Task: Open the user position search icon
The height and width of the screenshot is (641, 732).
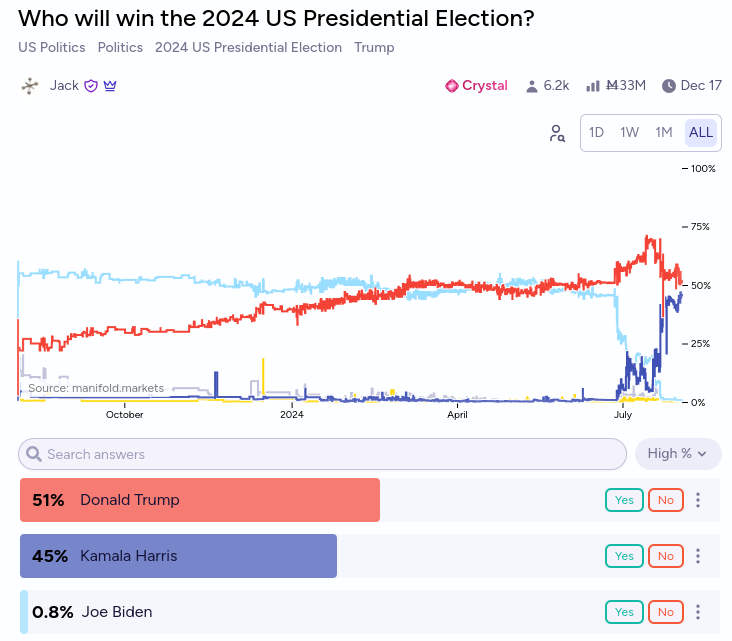Action: pyautogui.click(x=557, y=133)
